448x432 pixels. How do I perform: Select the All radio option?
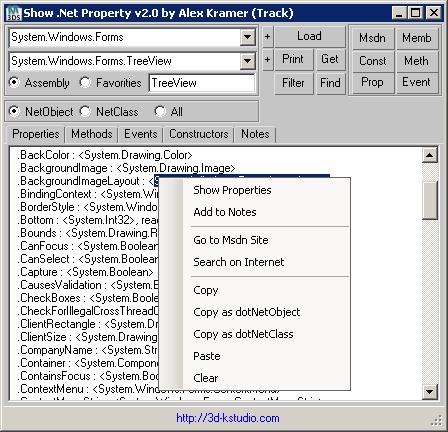pyautogui.click(x=160, y=111)
